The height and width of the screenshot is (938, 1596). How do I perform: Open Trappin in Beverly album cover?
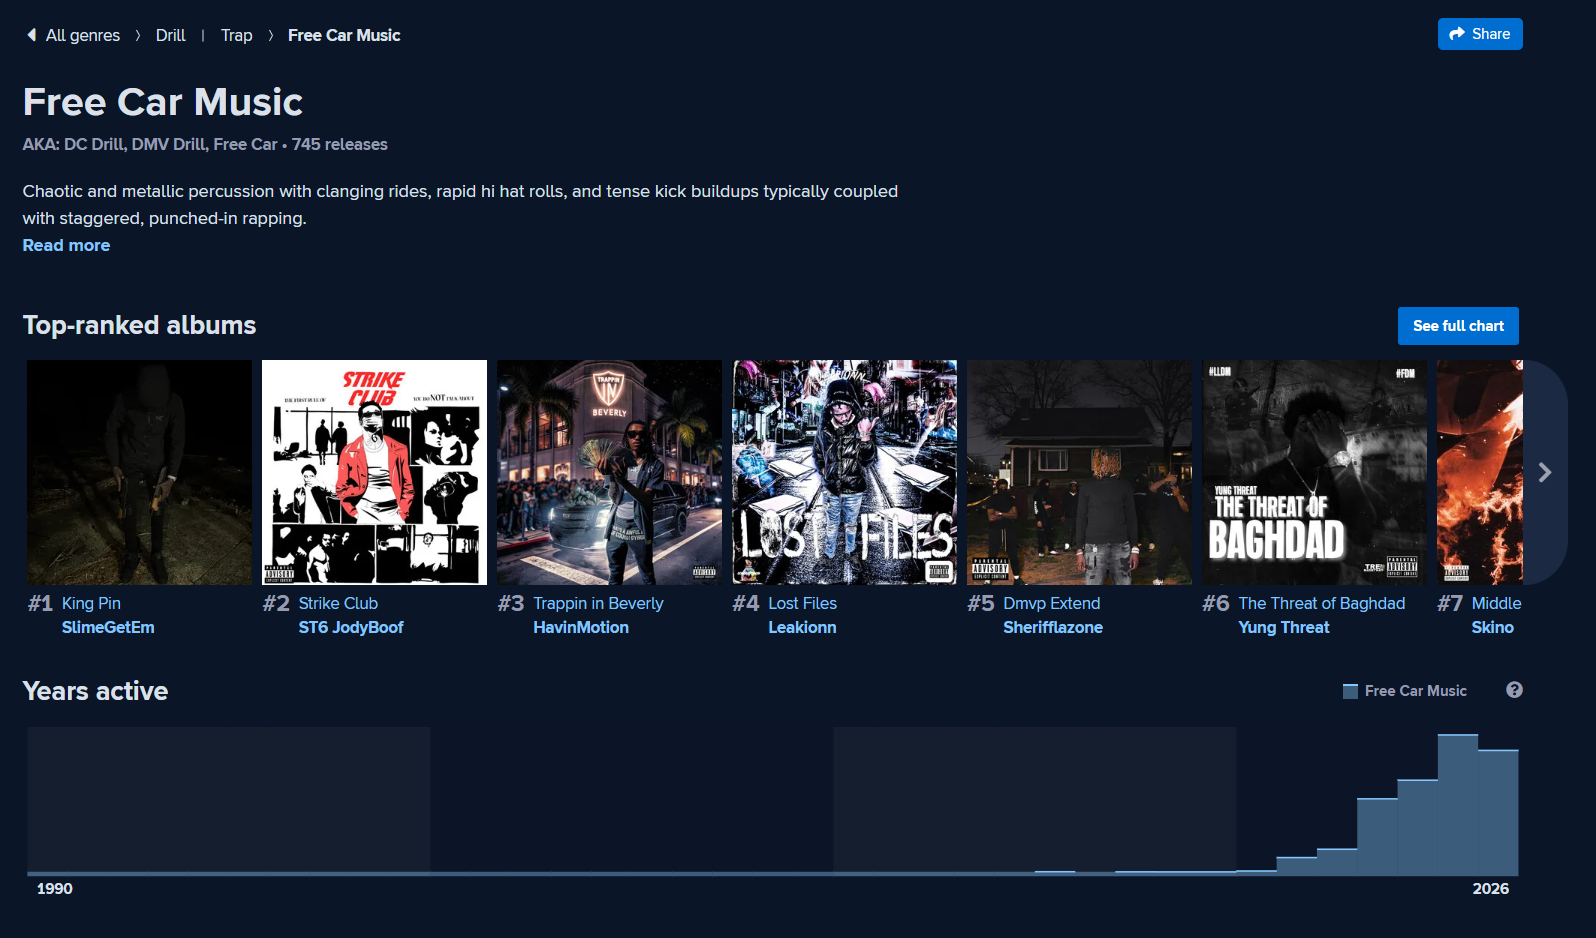[x=609, y=472]
